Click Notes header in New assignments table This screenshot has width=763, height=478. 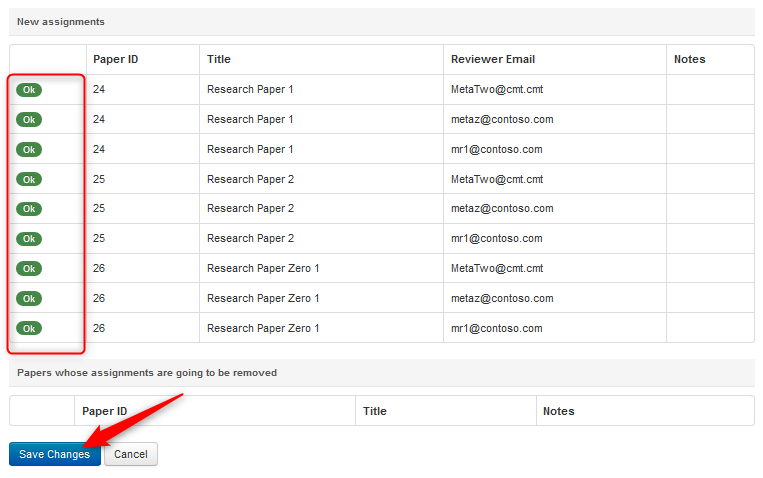pos(690,59)
